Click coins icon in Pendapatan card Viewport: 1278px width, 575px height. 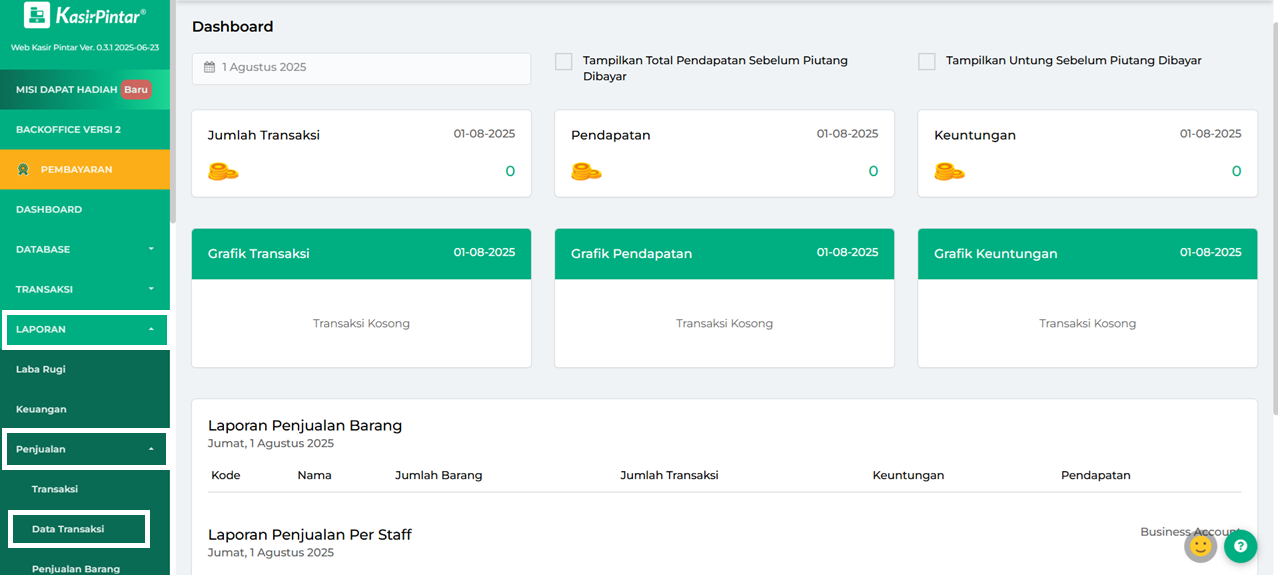pyautogui.click(x=586, y=171)
